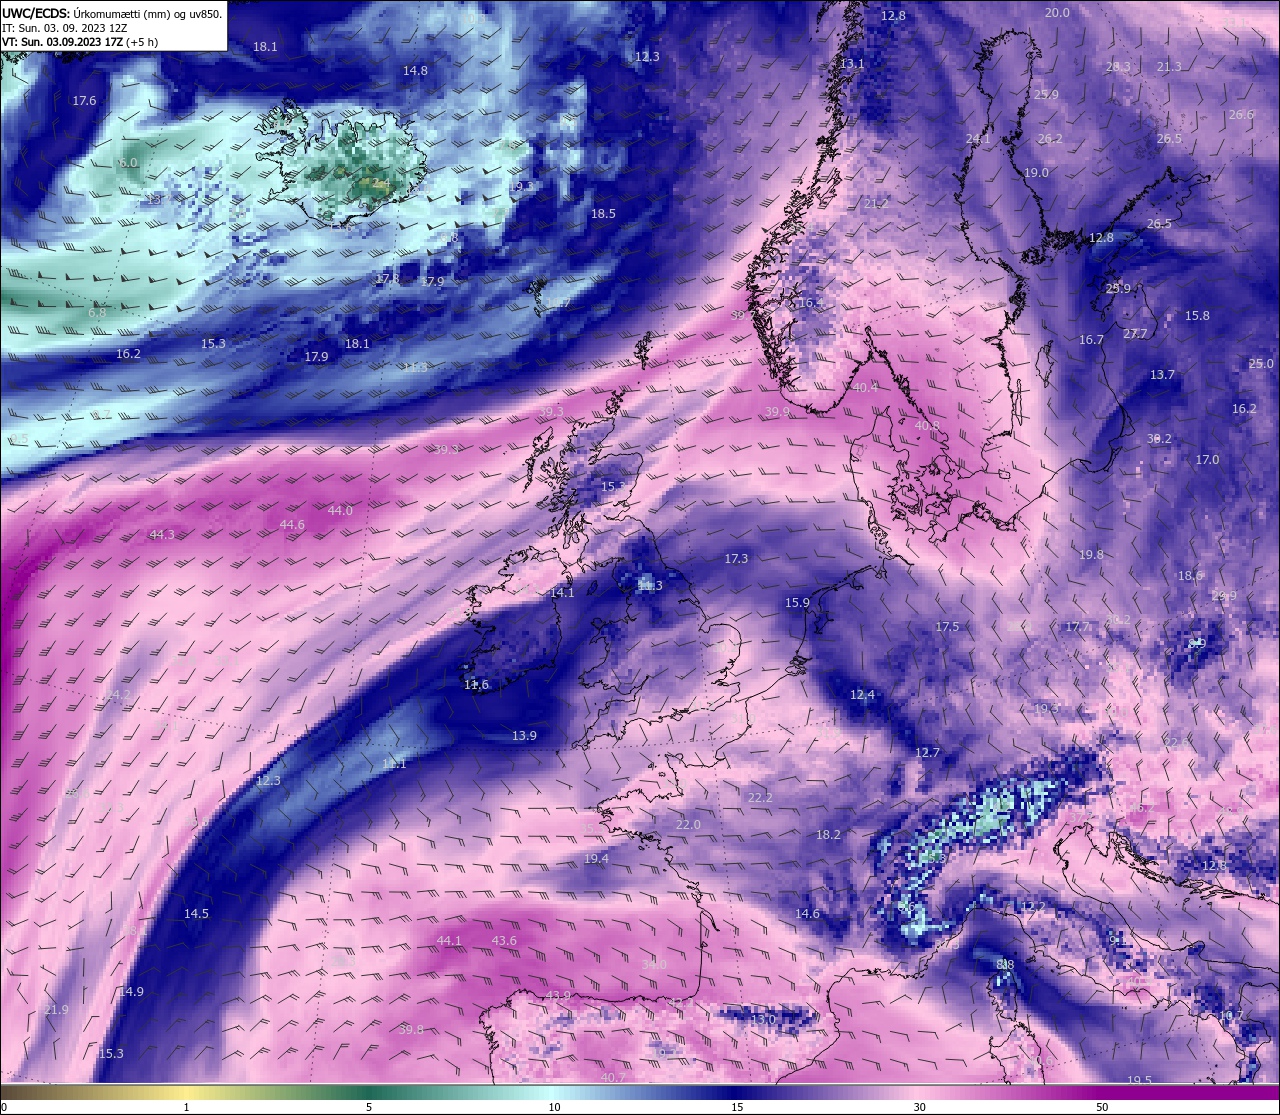
Task: Click the map value 26.6
Action: (x=1240, y=115)
